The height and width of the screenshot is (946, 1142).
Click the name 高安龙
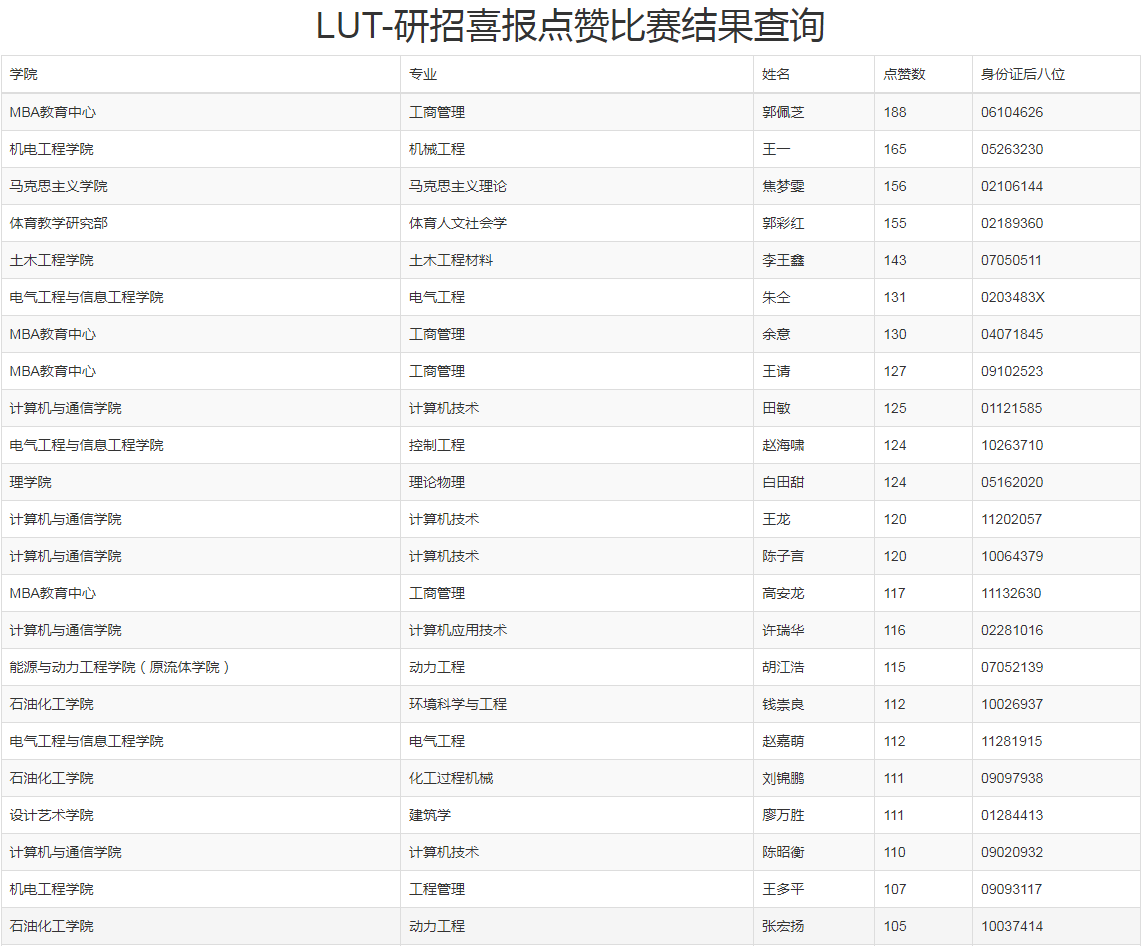(783, 595)
